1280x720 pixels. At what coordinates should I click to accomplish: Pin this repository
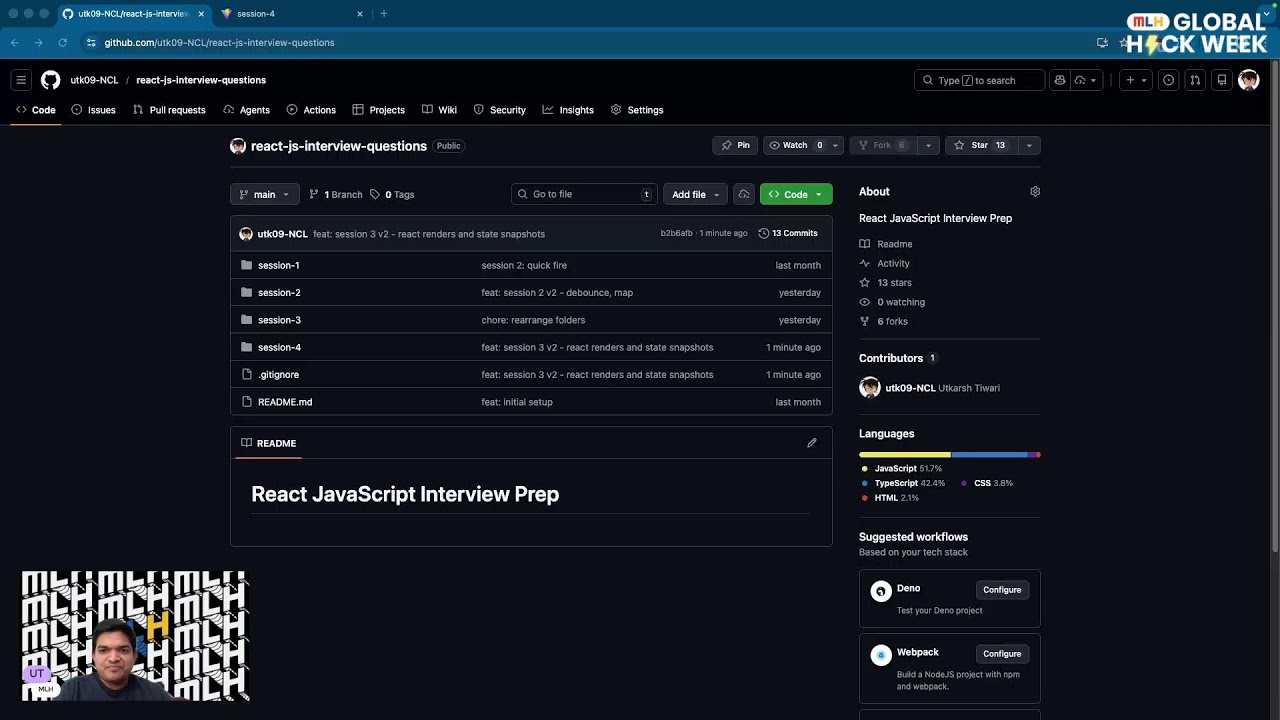coord(736,145)
